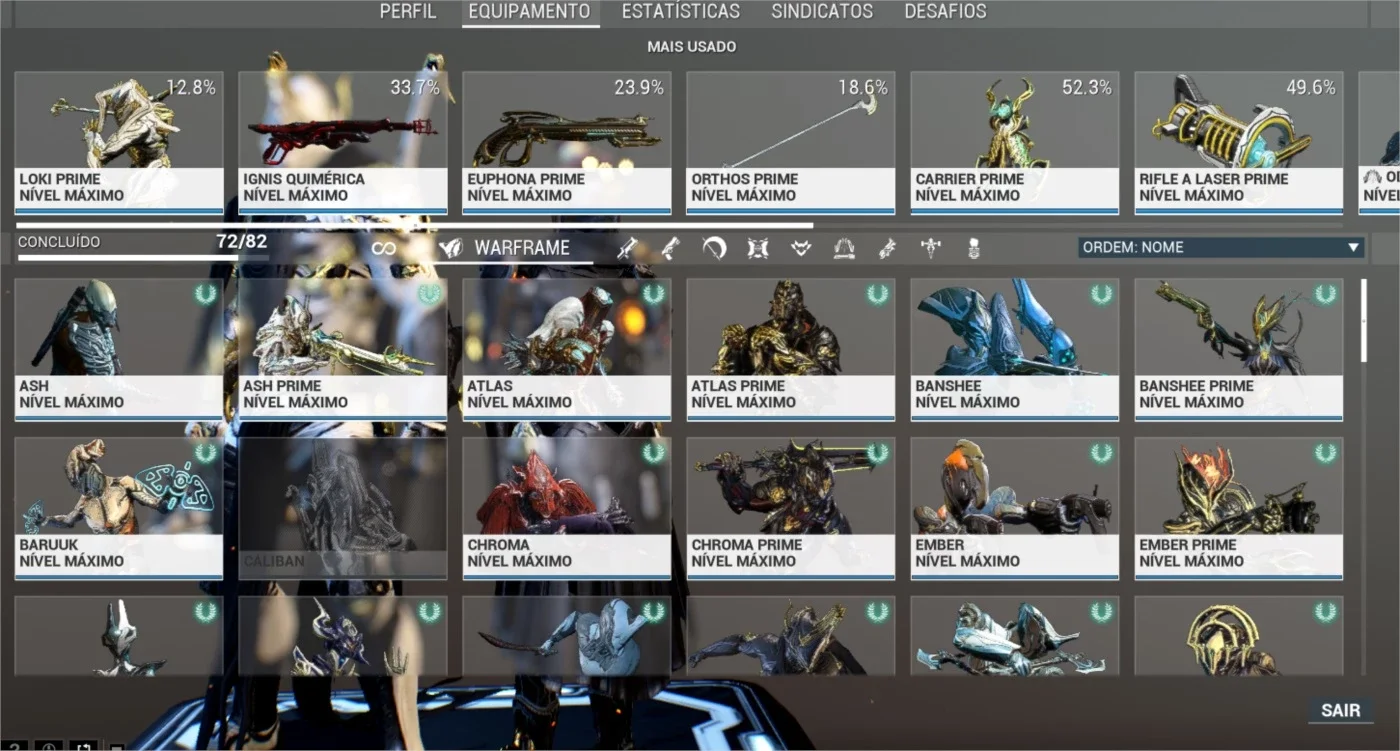Viewport: 1400px width, 751px height.
Task: Select the EQUIPAMENTO tab
Action: click(x=530, y=12)
